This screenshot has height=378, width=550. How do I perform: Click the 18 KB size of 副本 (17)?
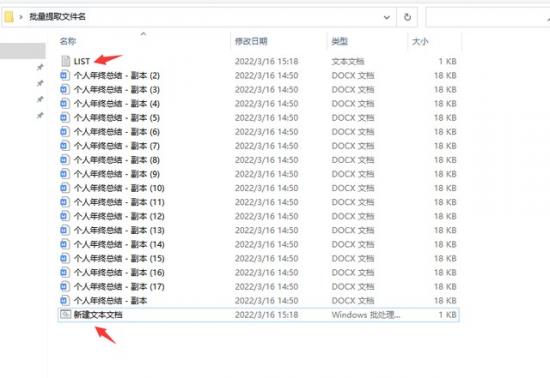click(x=445, y=286)
